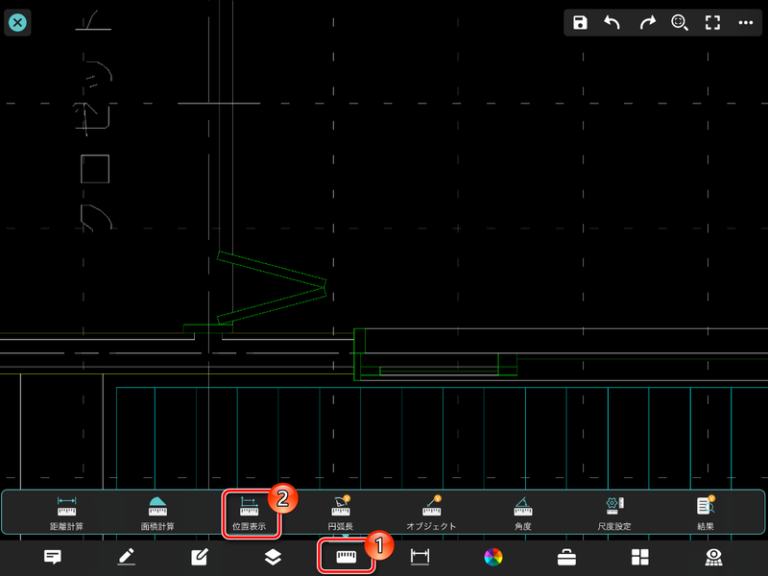768x576 pixels.
Task: Open the toolbox briefcase menu
Action: 566,557
